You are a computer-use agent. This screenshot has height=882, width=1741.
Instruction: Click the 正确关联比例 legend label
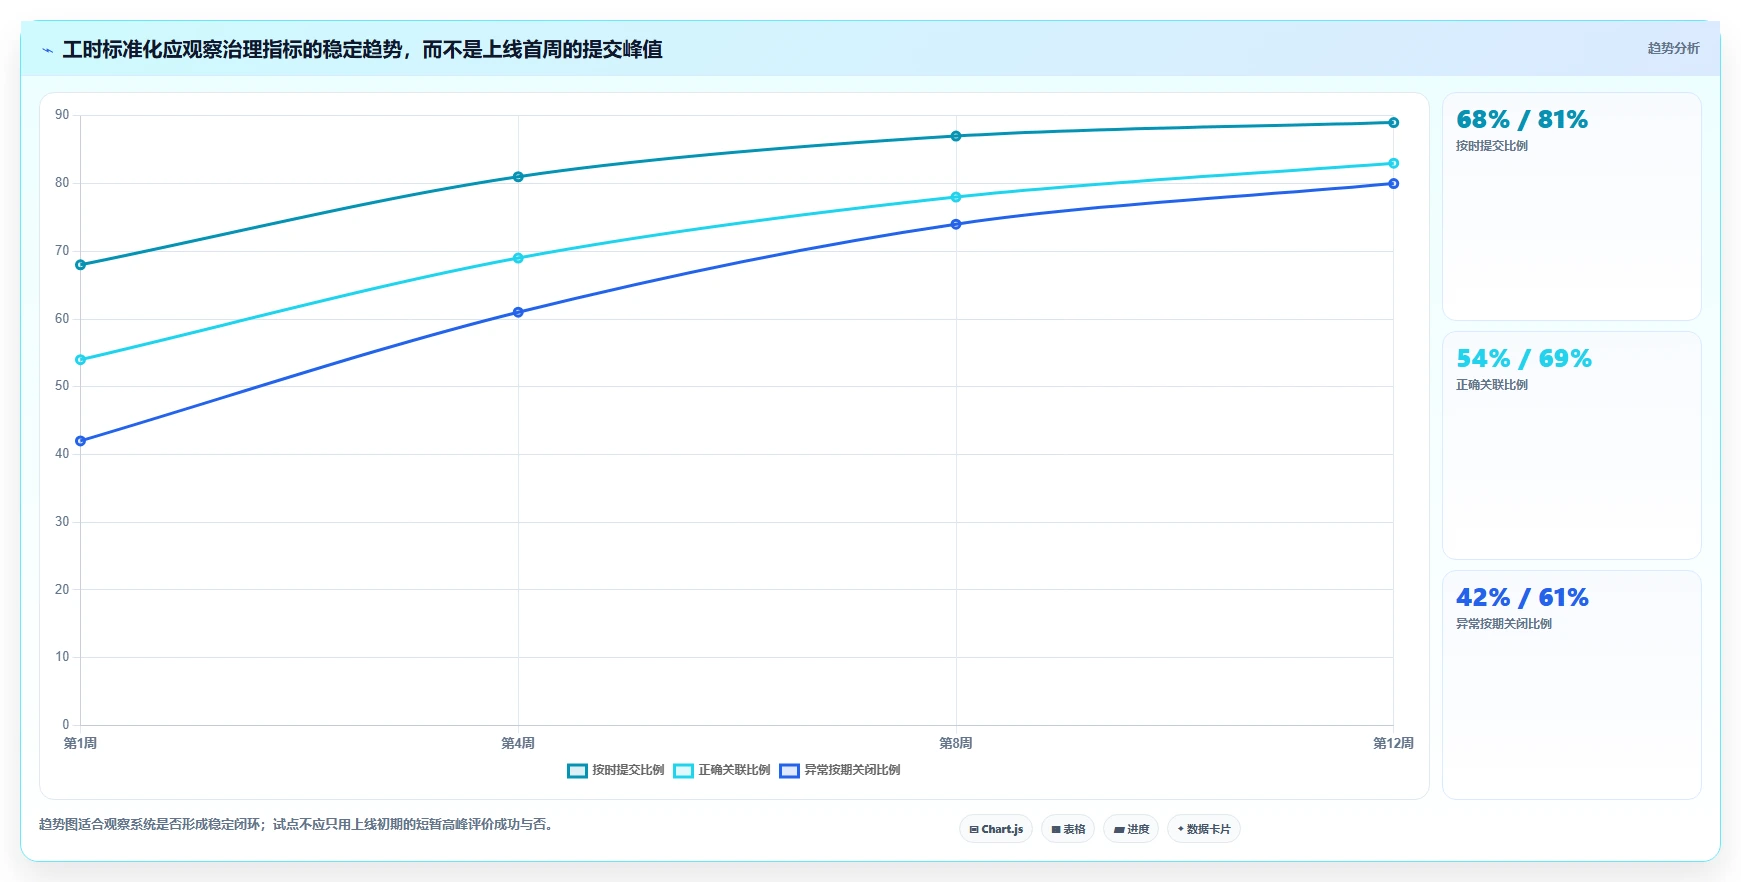(x=734, y=770)
